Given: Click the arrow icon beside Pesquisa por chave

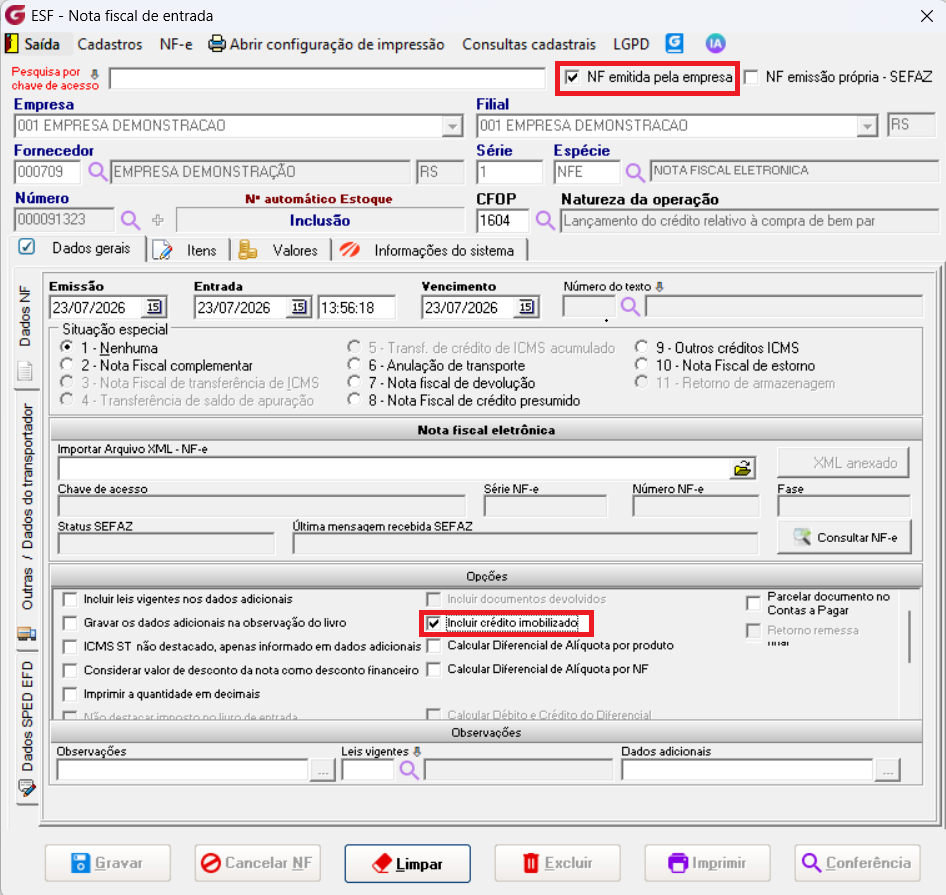Looking at the screenshot, I should [95, 74].
